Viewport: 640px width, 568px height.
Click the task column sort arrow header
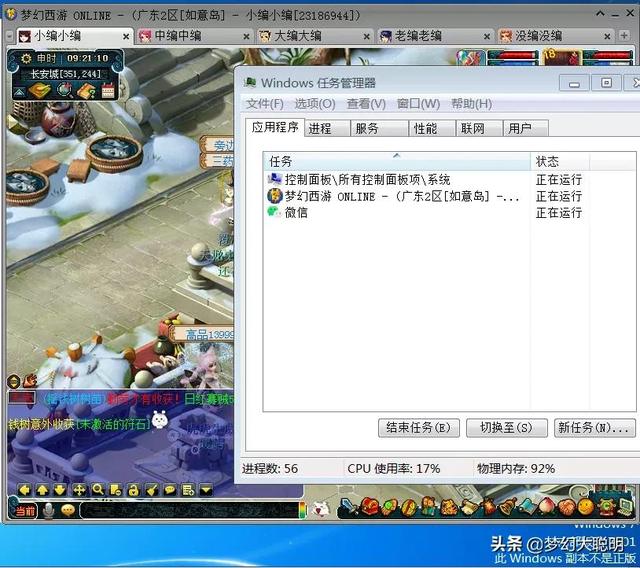tap(396, 156)
